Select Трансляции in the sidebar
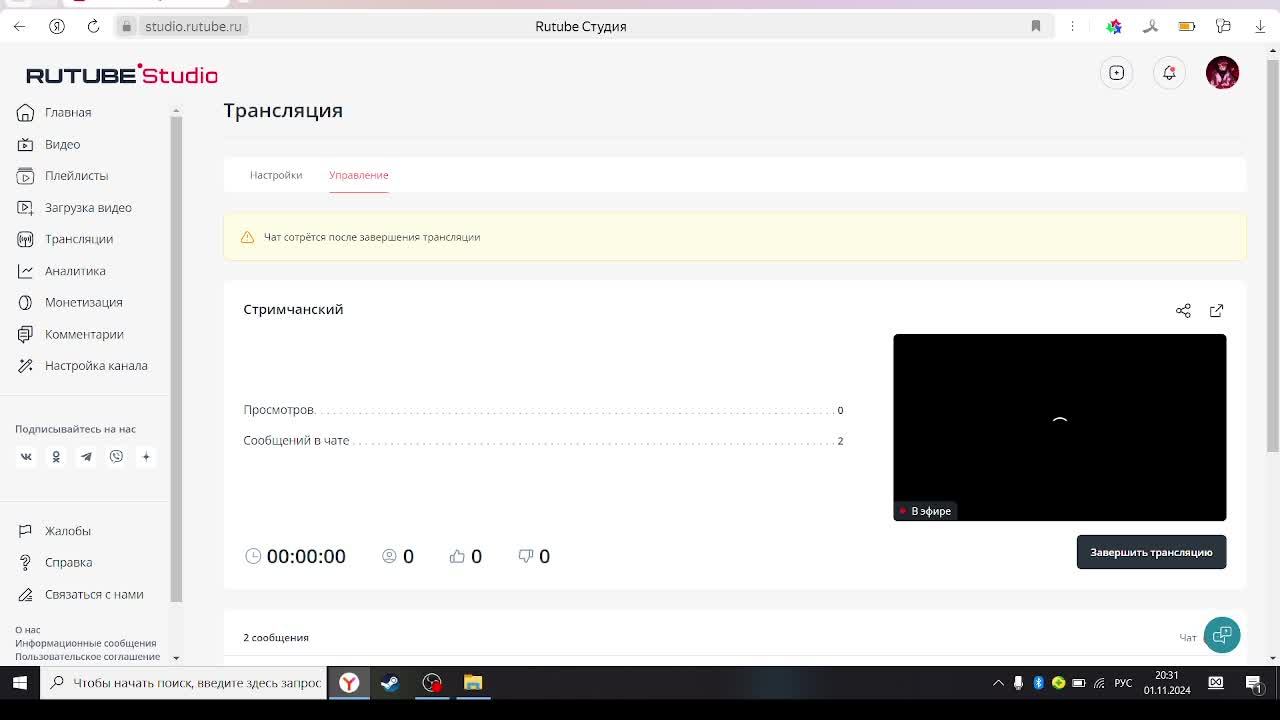Viewport: 1280px width, 720px height. coord(78,239)
